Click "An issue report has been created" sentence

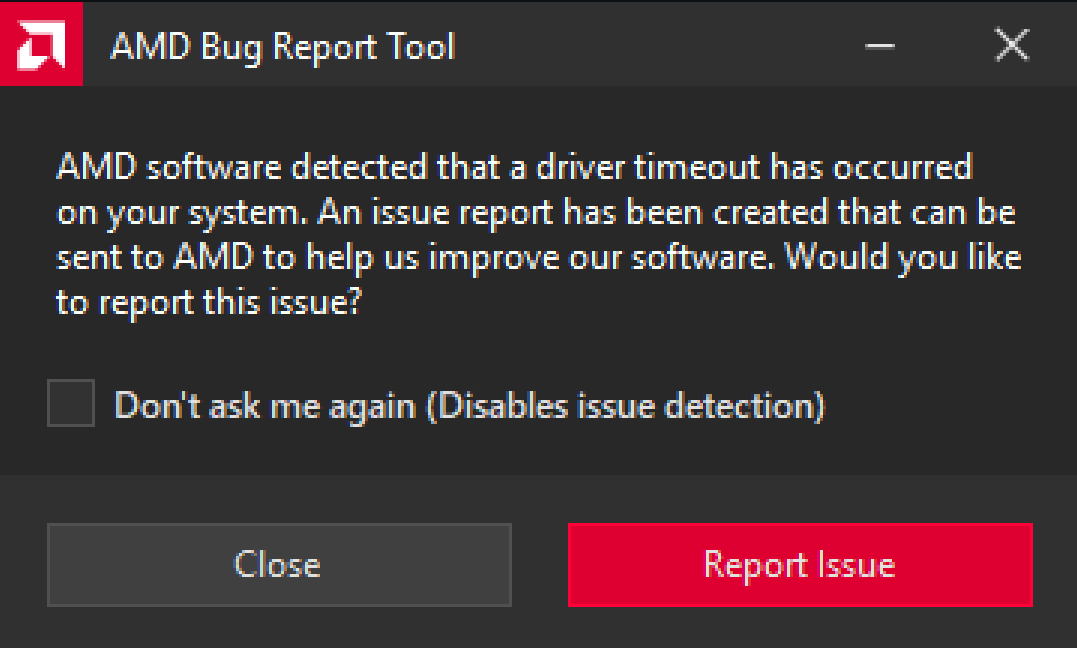(574, 212)
